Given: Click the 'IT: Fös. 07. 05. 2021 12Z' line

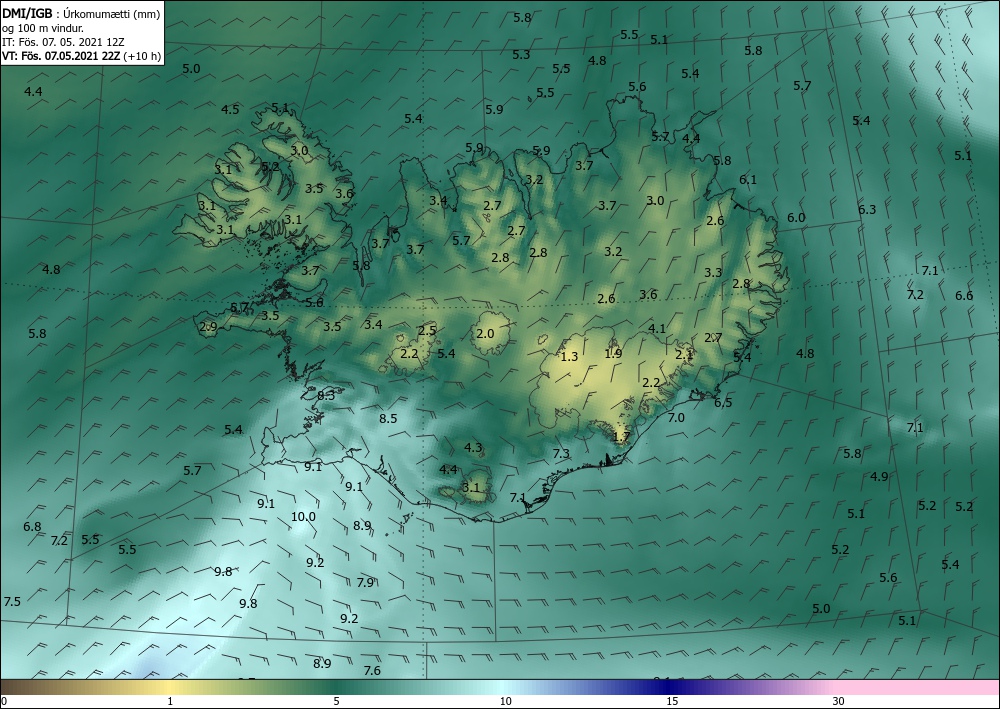Looking at the screenshot, I should [63, 42].
